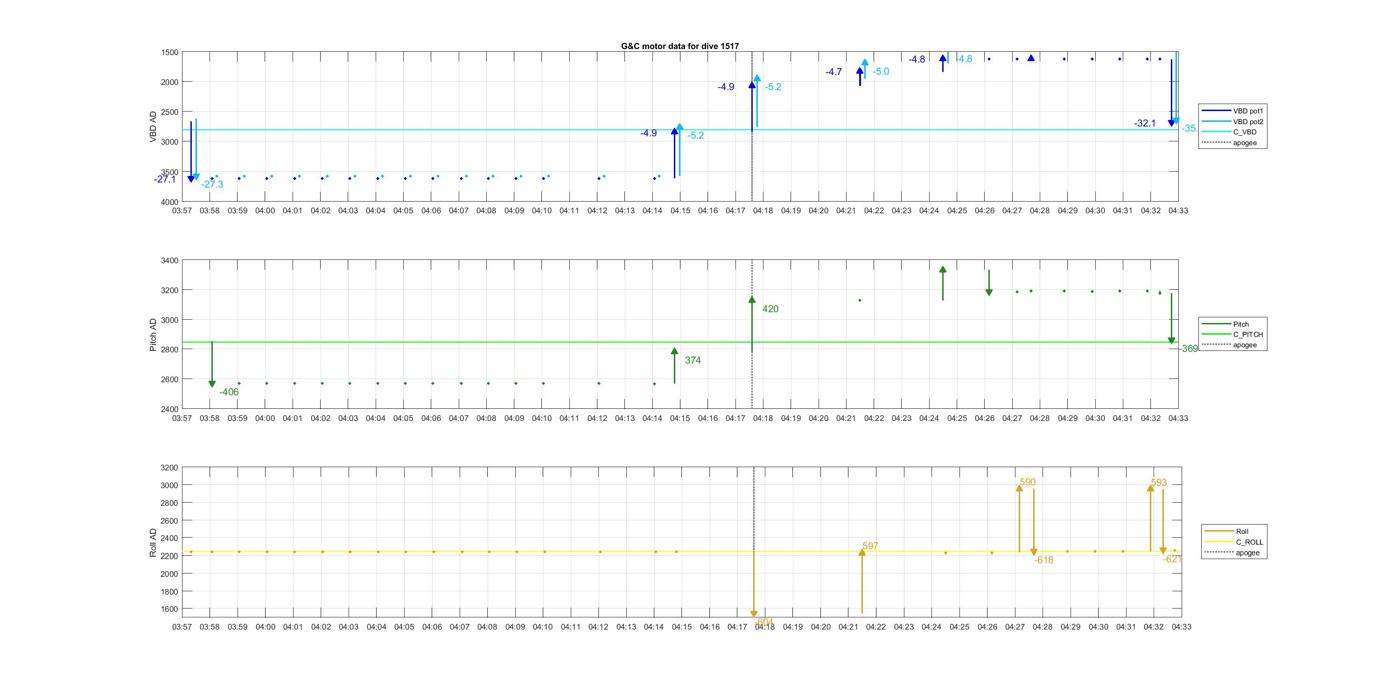Click the '-369' pitch value label
This screenshot has height=693, width=1400.
point(1188,349)
